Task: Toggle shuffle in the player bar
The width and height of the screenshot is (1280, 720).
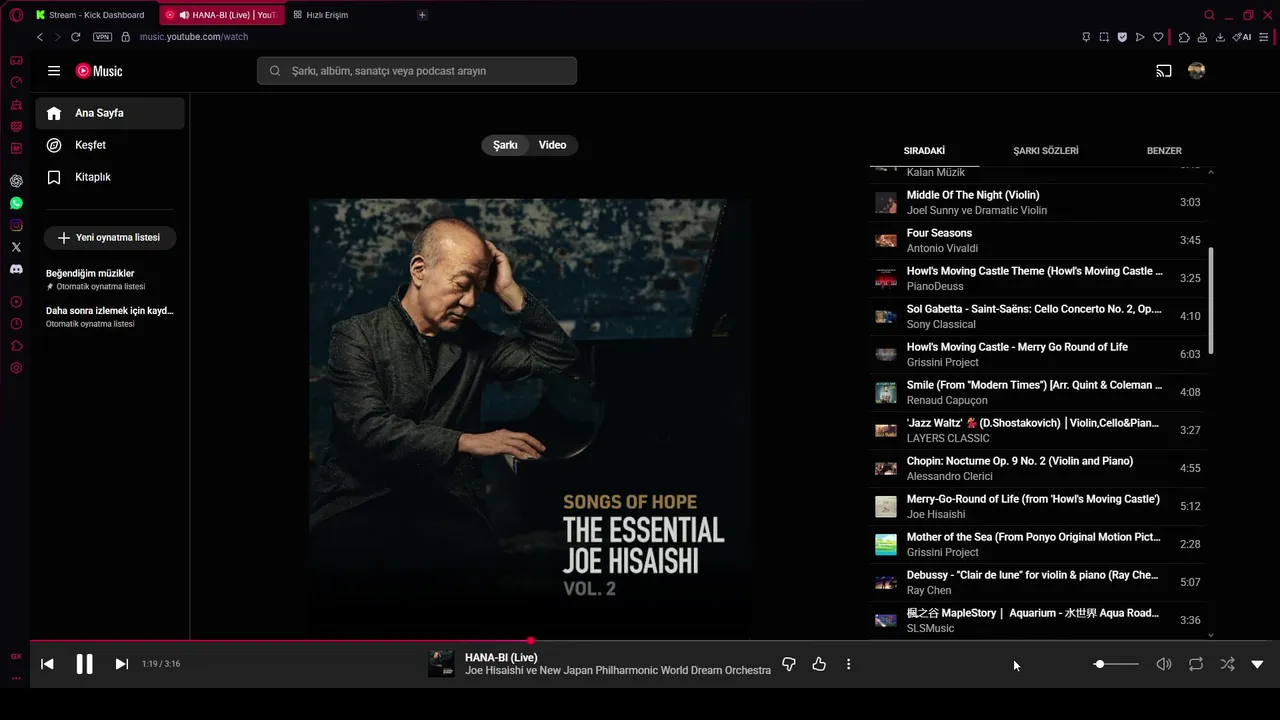Action: (1227, 664)
